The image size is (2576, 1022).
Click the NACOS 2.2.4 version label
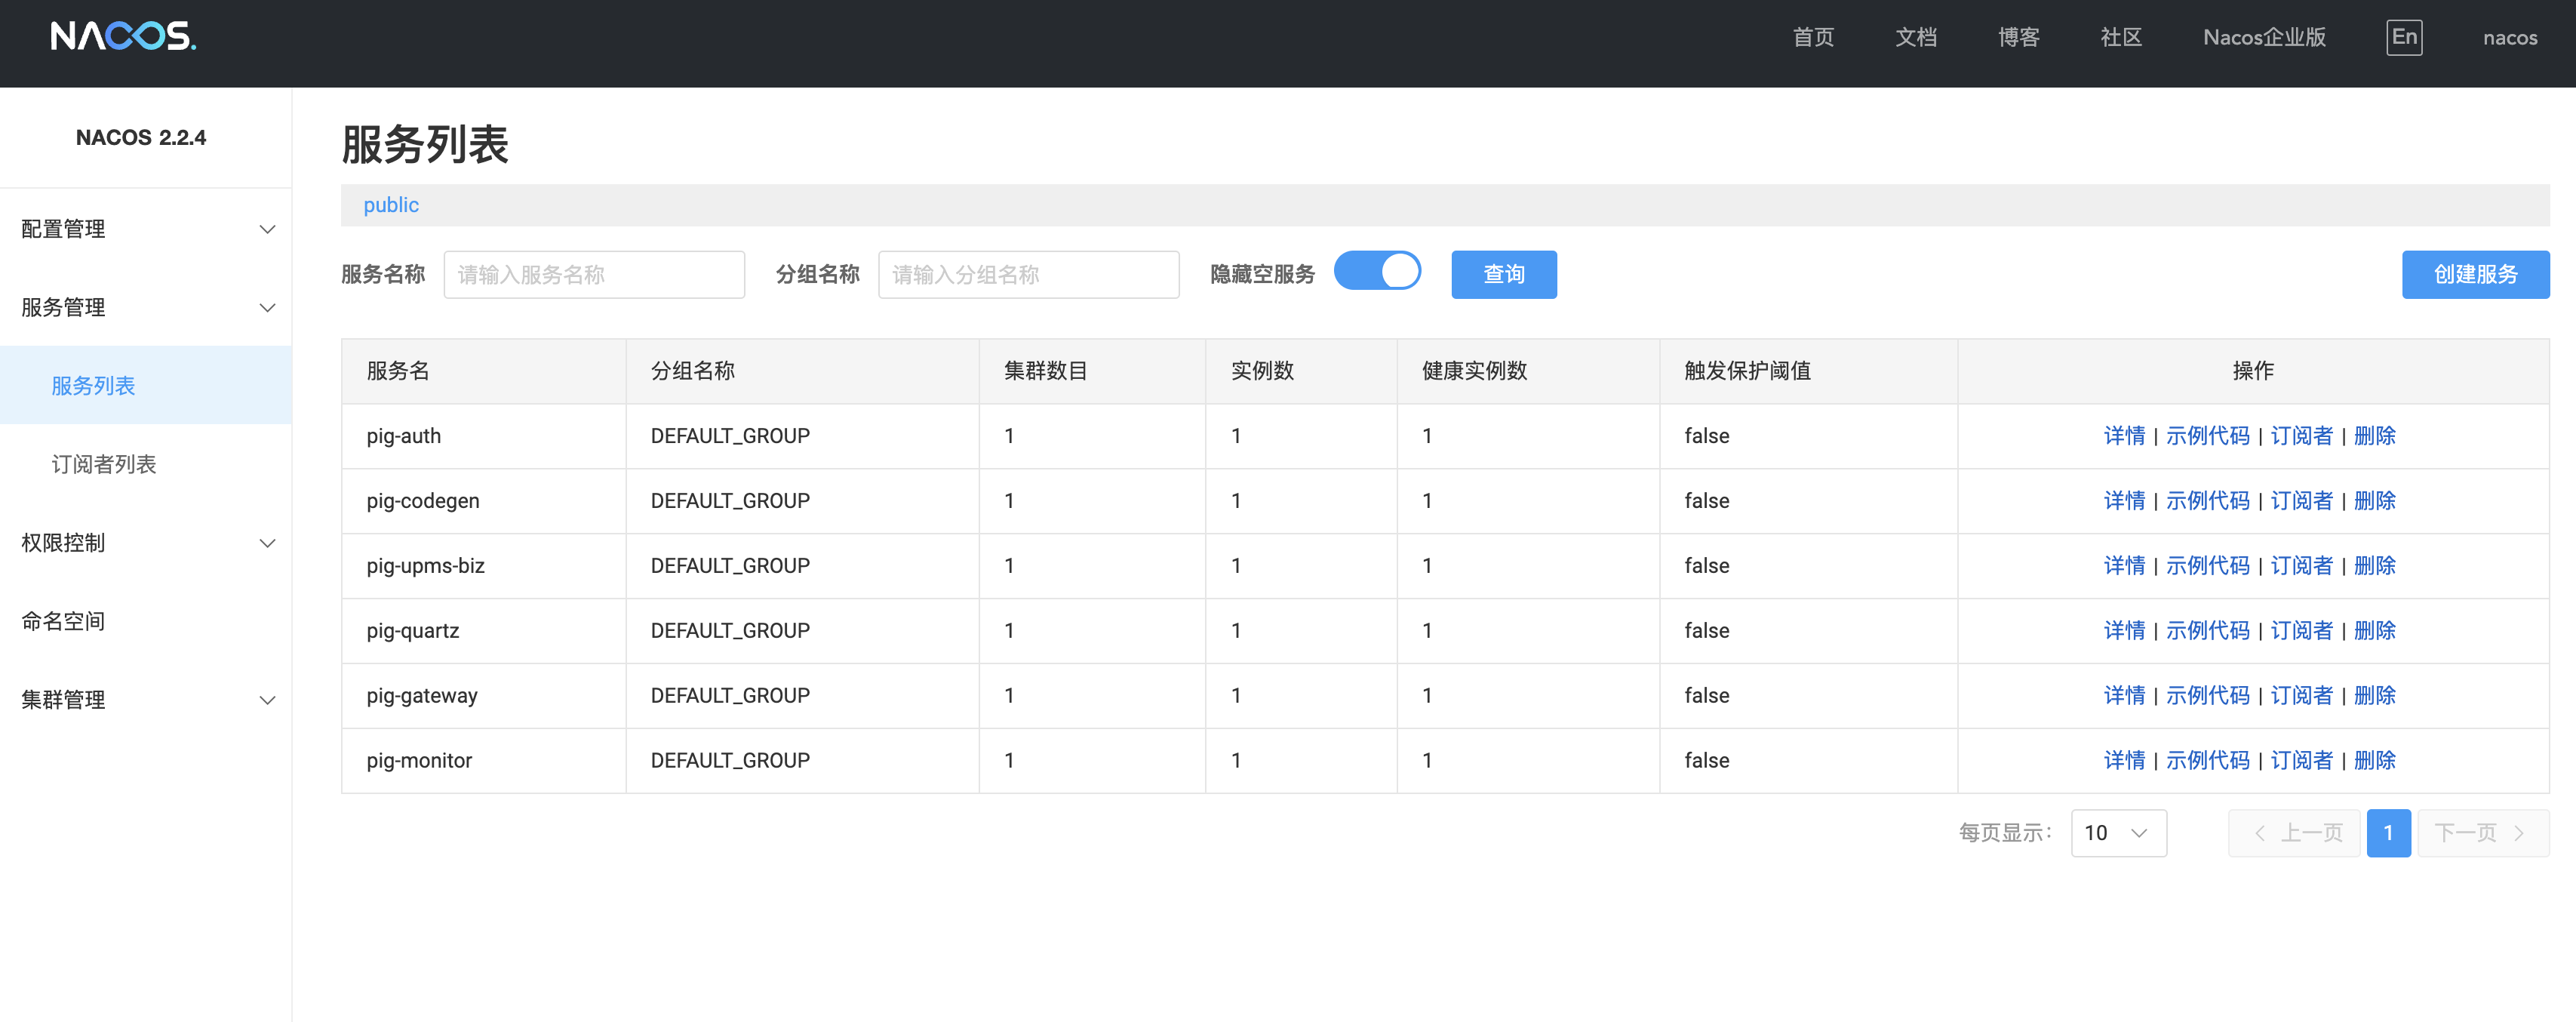coord(141,137)
